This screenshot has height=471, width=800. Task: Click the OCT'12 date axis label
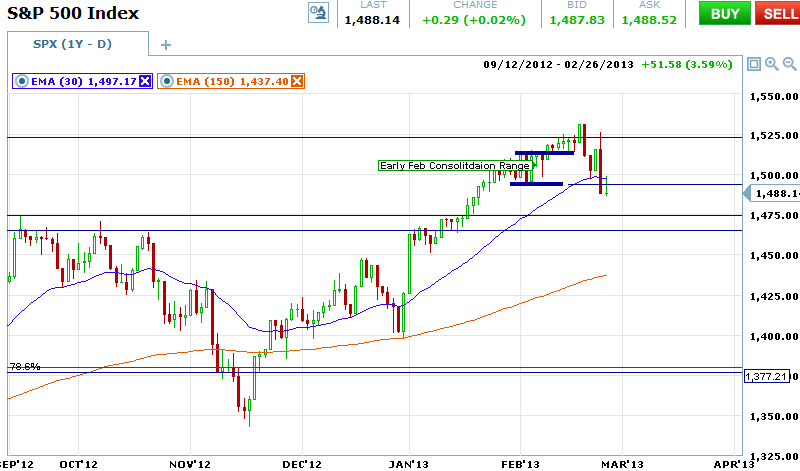[x=78, y=464]
